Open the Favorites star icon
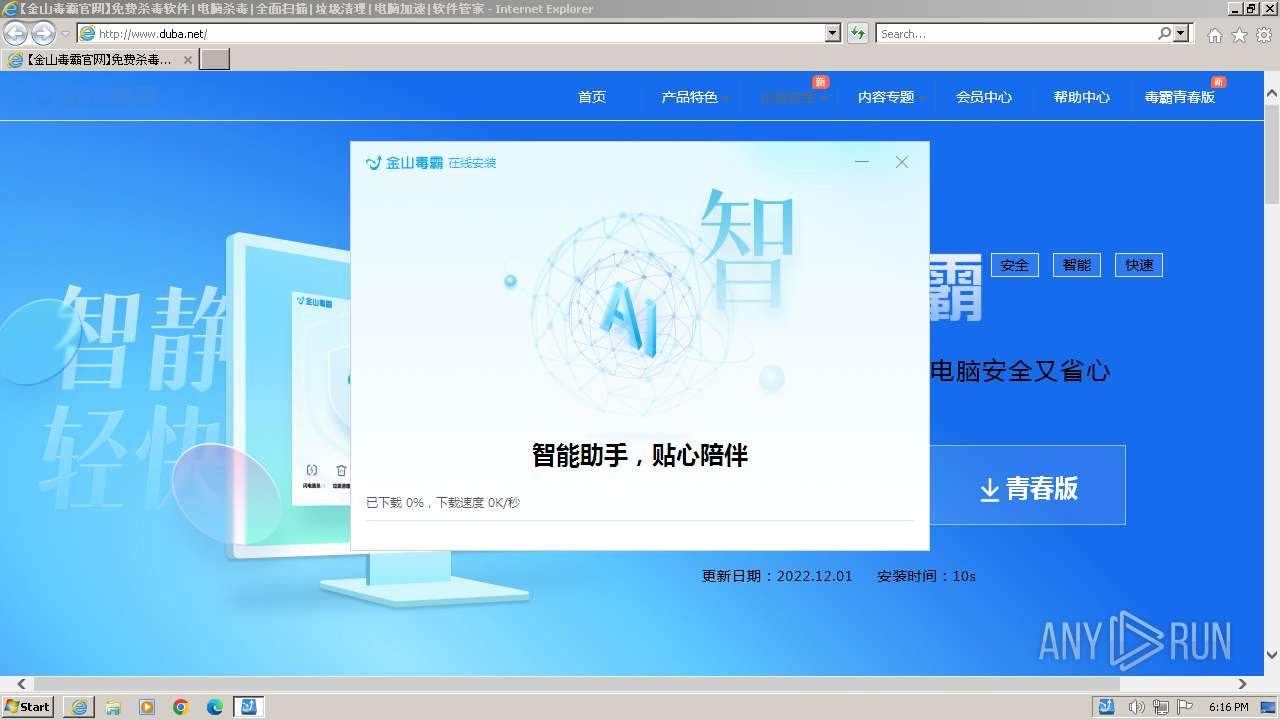Screen dimensions: 1280x720 (1239, 35)
